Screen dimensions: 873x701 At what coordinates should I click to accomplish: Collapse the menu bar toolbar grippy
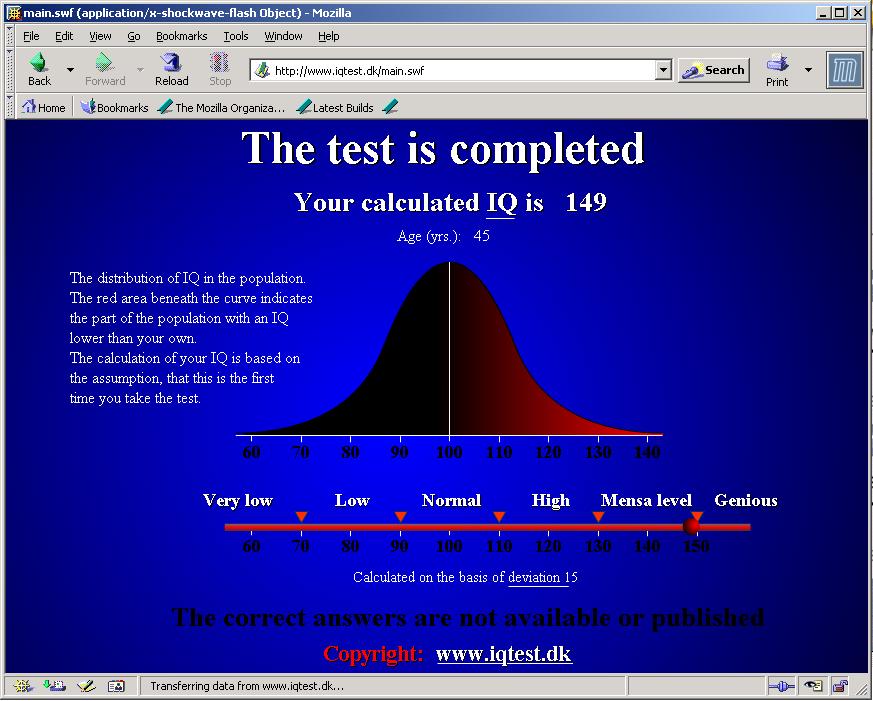9,36
